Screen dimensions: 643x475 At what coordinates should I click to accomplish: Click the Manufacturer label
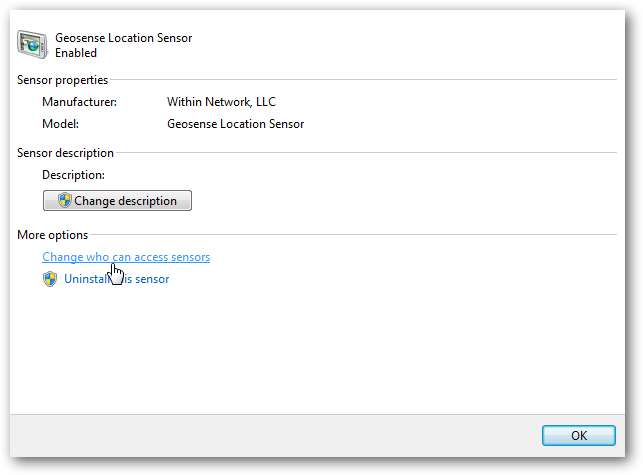tap(79, 102)
